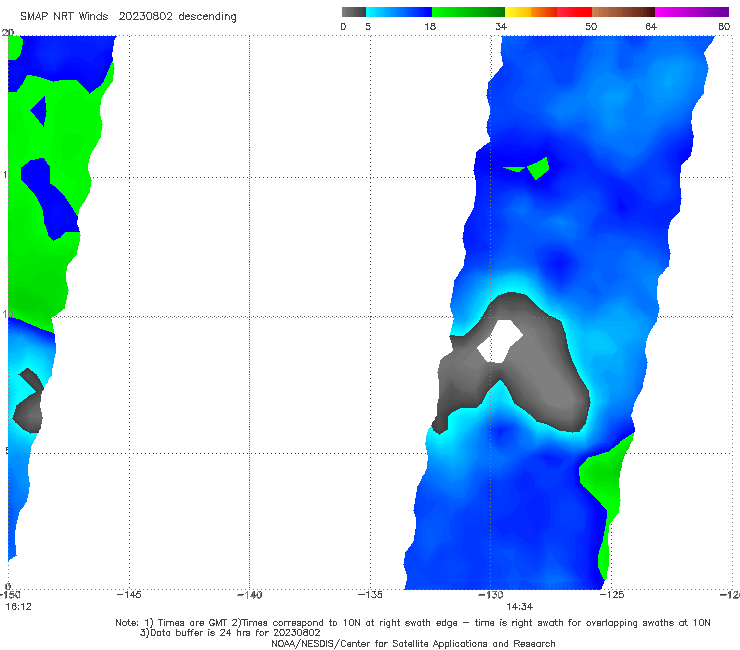Click the magenta 64-80 segment of the color bar

[x=692, y=12]
